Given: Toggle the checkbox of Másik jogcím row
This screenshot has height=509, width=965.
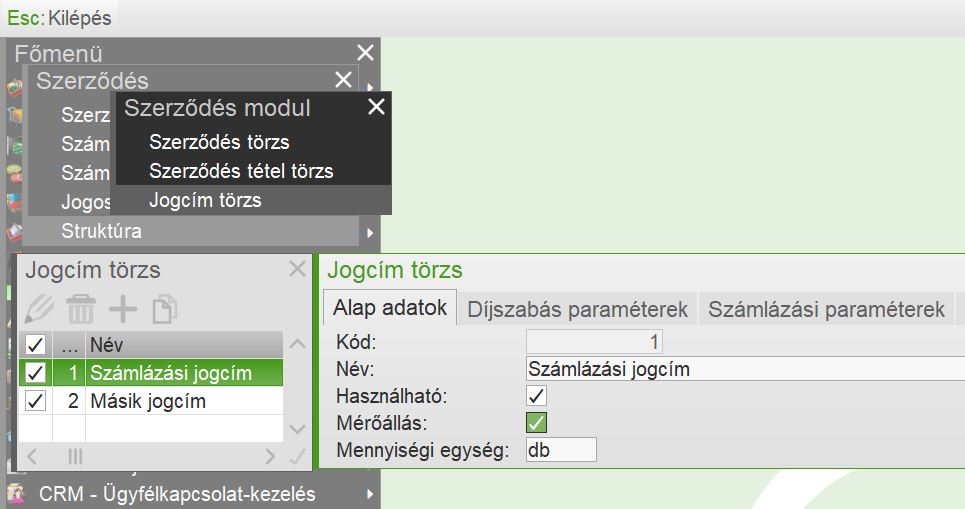Looking at the screenshot, I should coord(35,401).
